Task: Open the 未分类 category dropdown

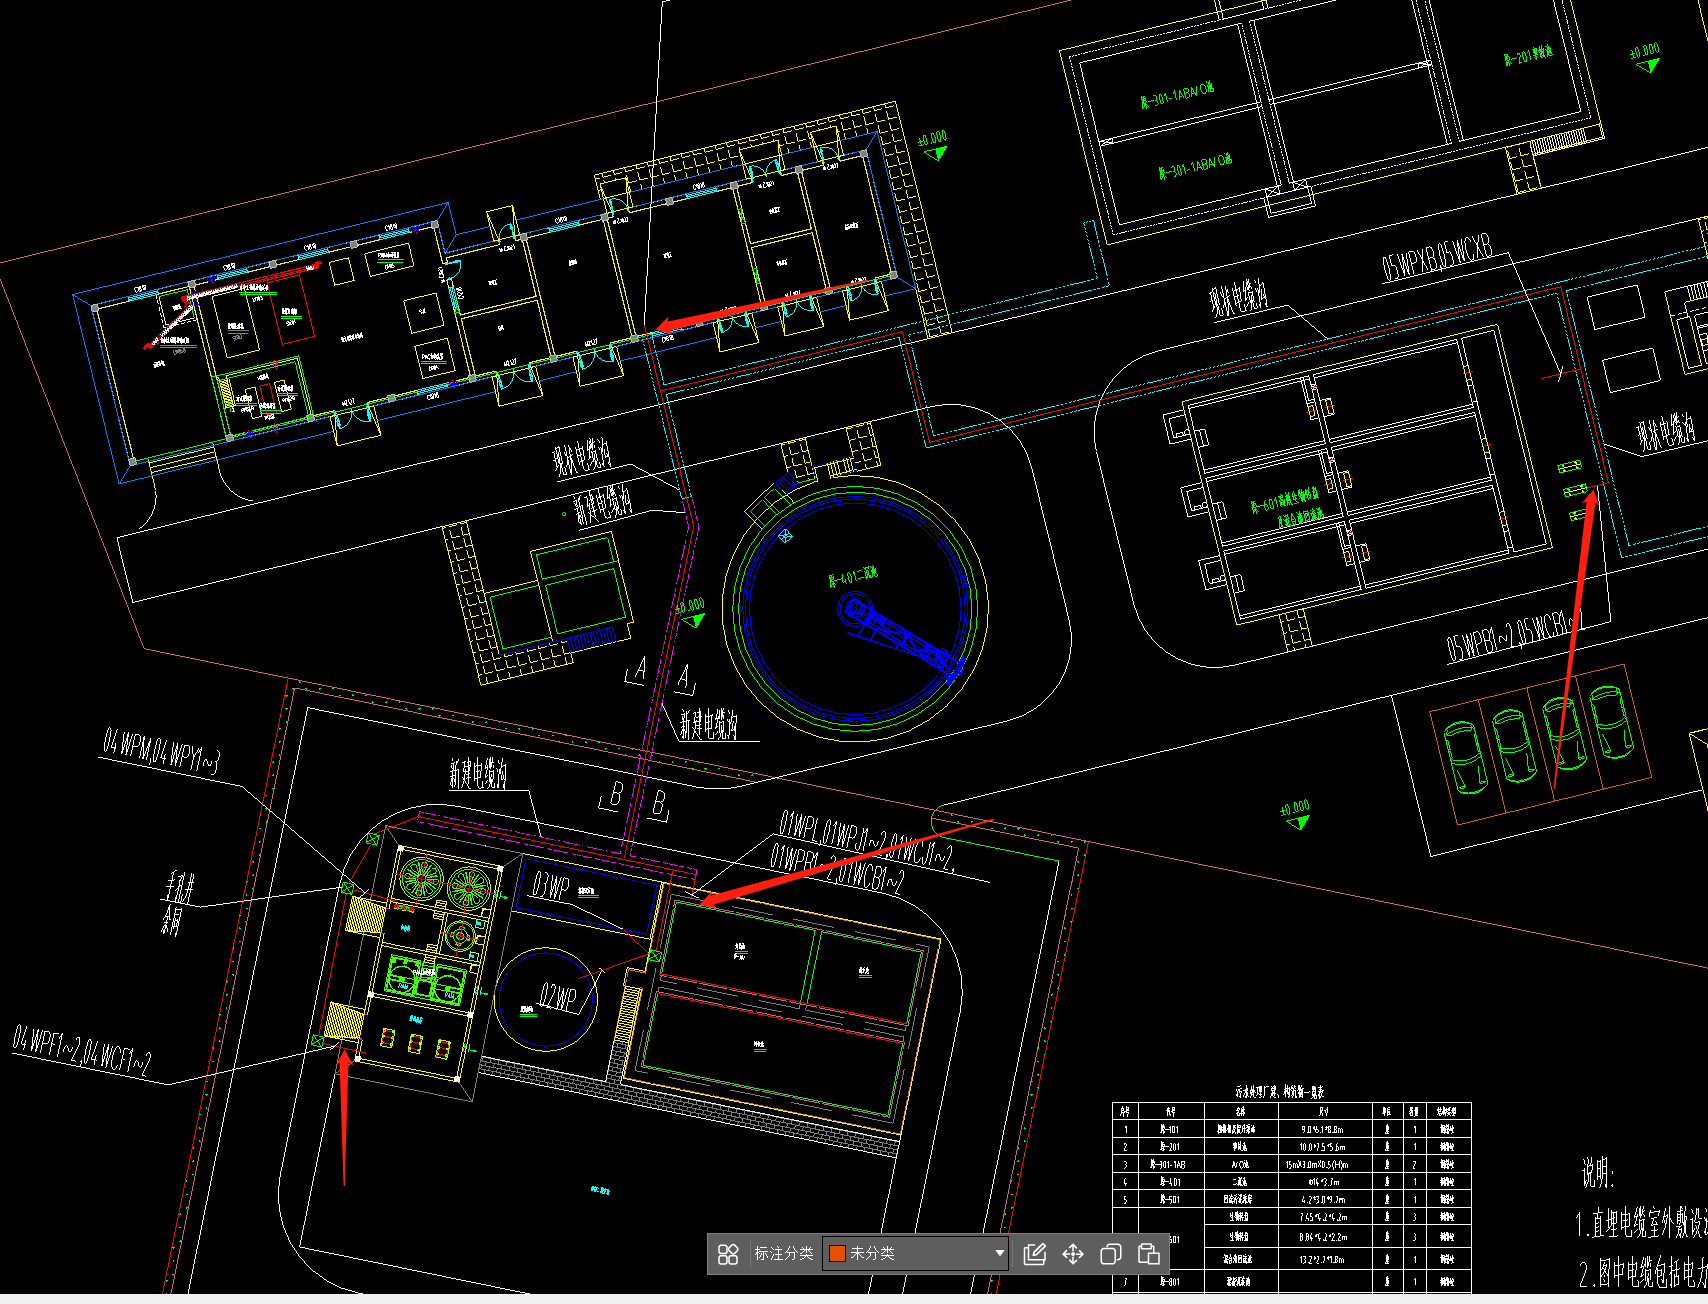Action: pyautogui.click(x=915, y=1254)
